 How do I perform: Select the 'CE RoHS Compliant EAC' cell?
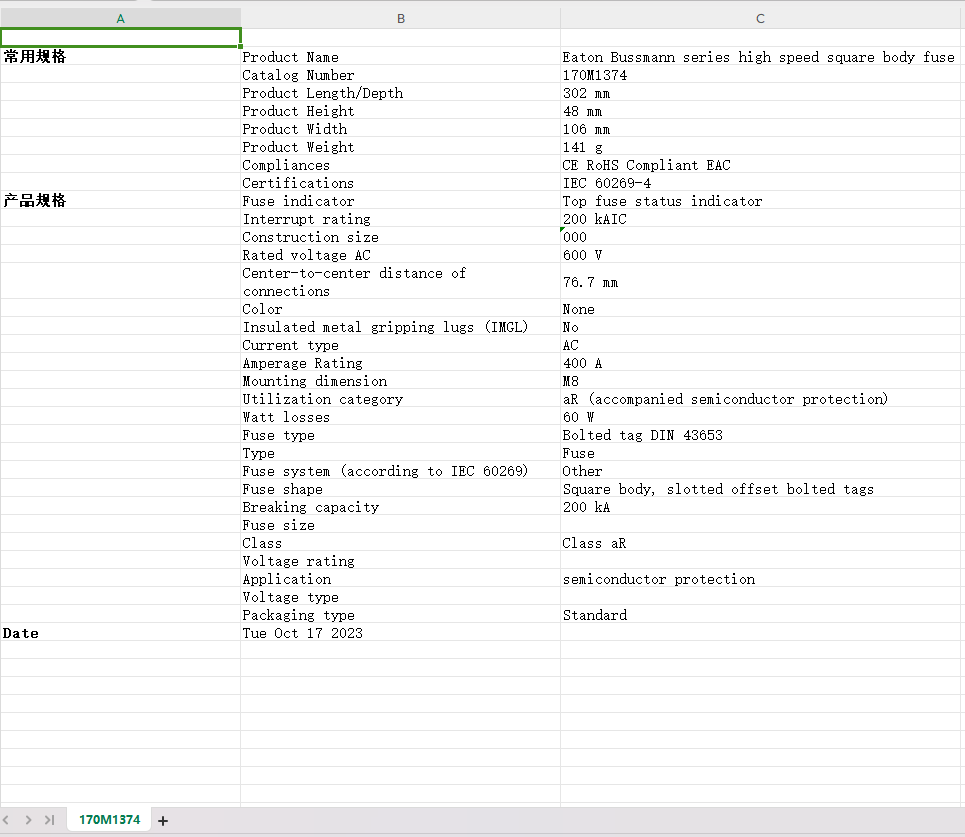click(760, 164)
